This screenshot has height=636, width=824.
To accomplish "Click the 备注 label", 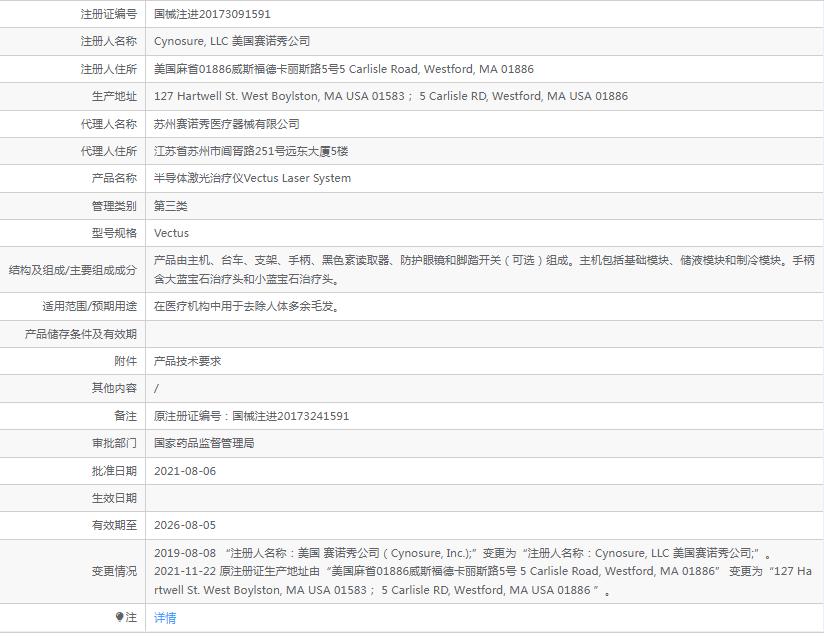I will click(x=126, y=416).
